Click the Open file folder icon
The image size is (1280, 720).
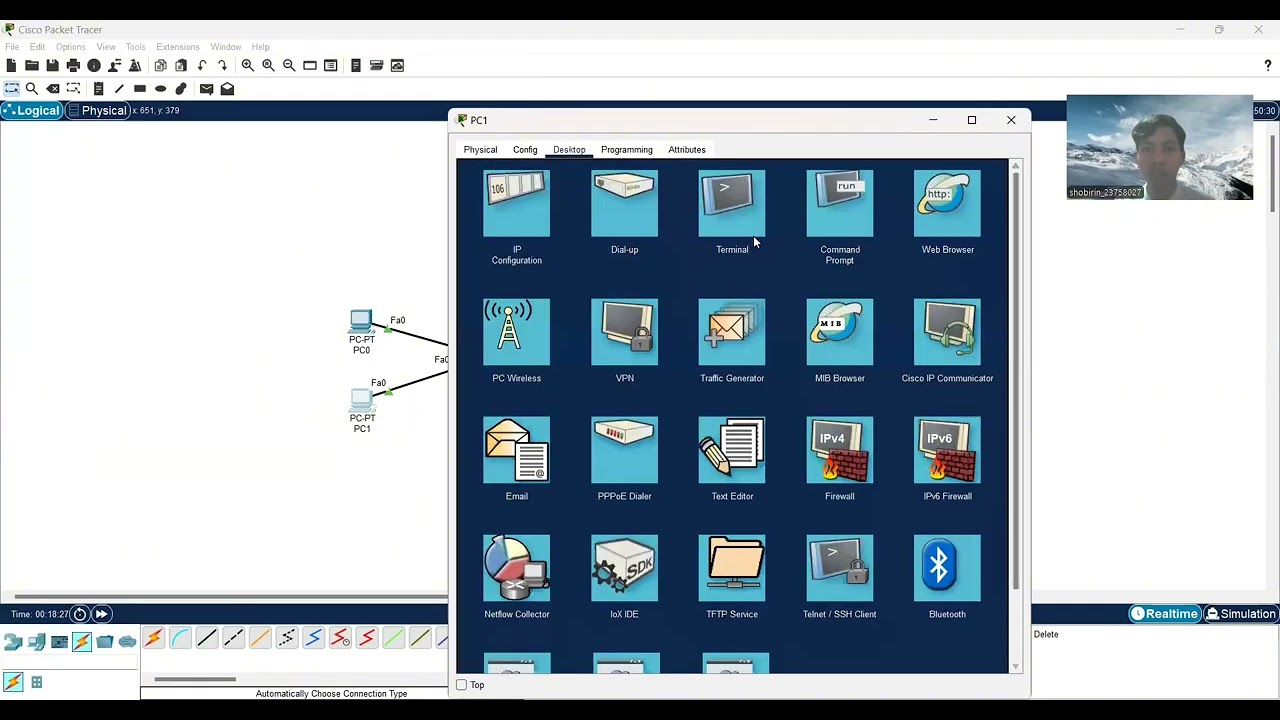(32, 65)
